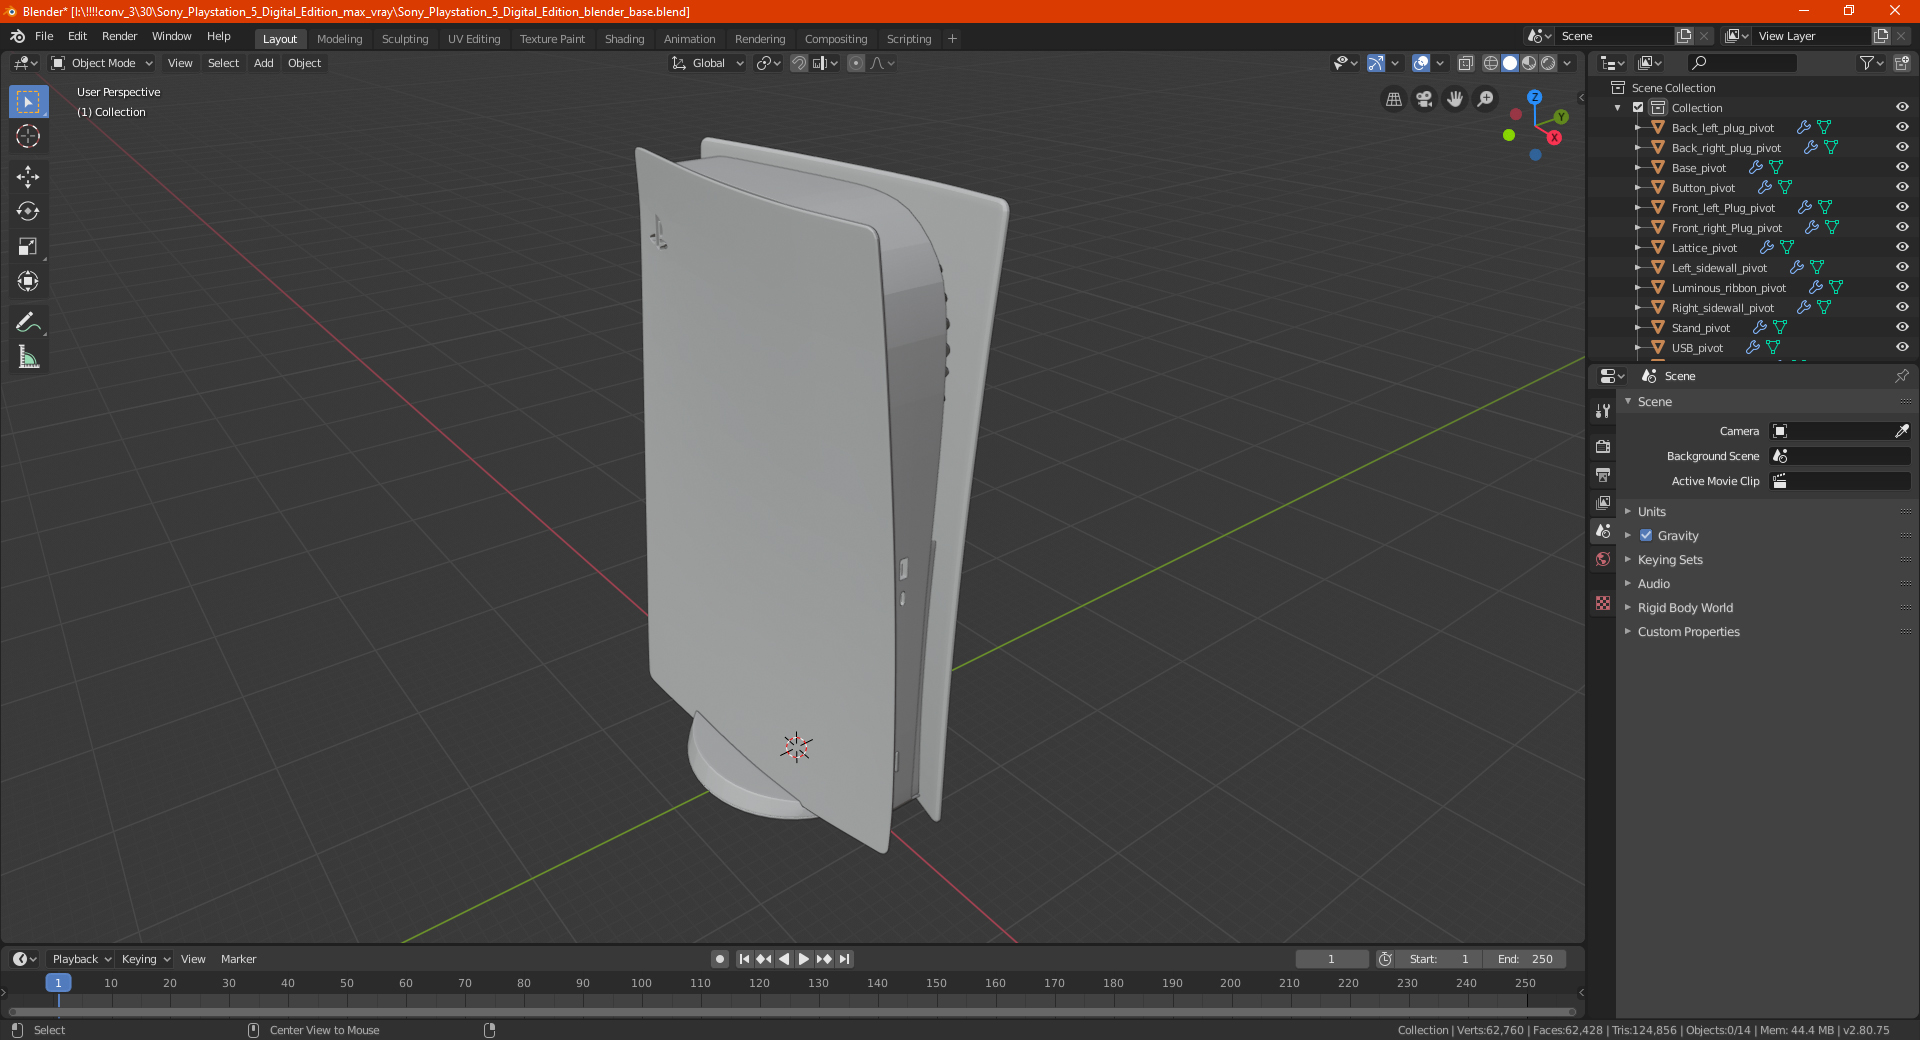Open the Object Mode dropdown
The image size is (1920, 1040).
coord(102,63)
